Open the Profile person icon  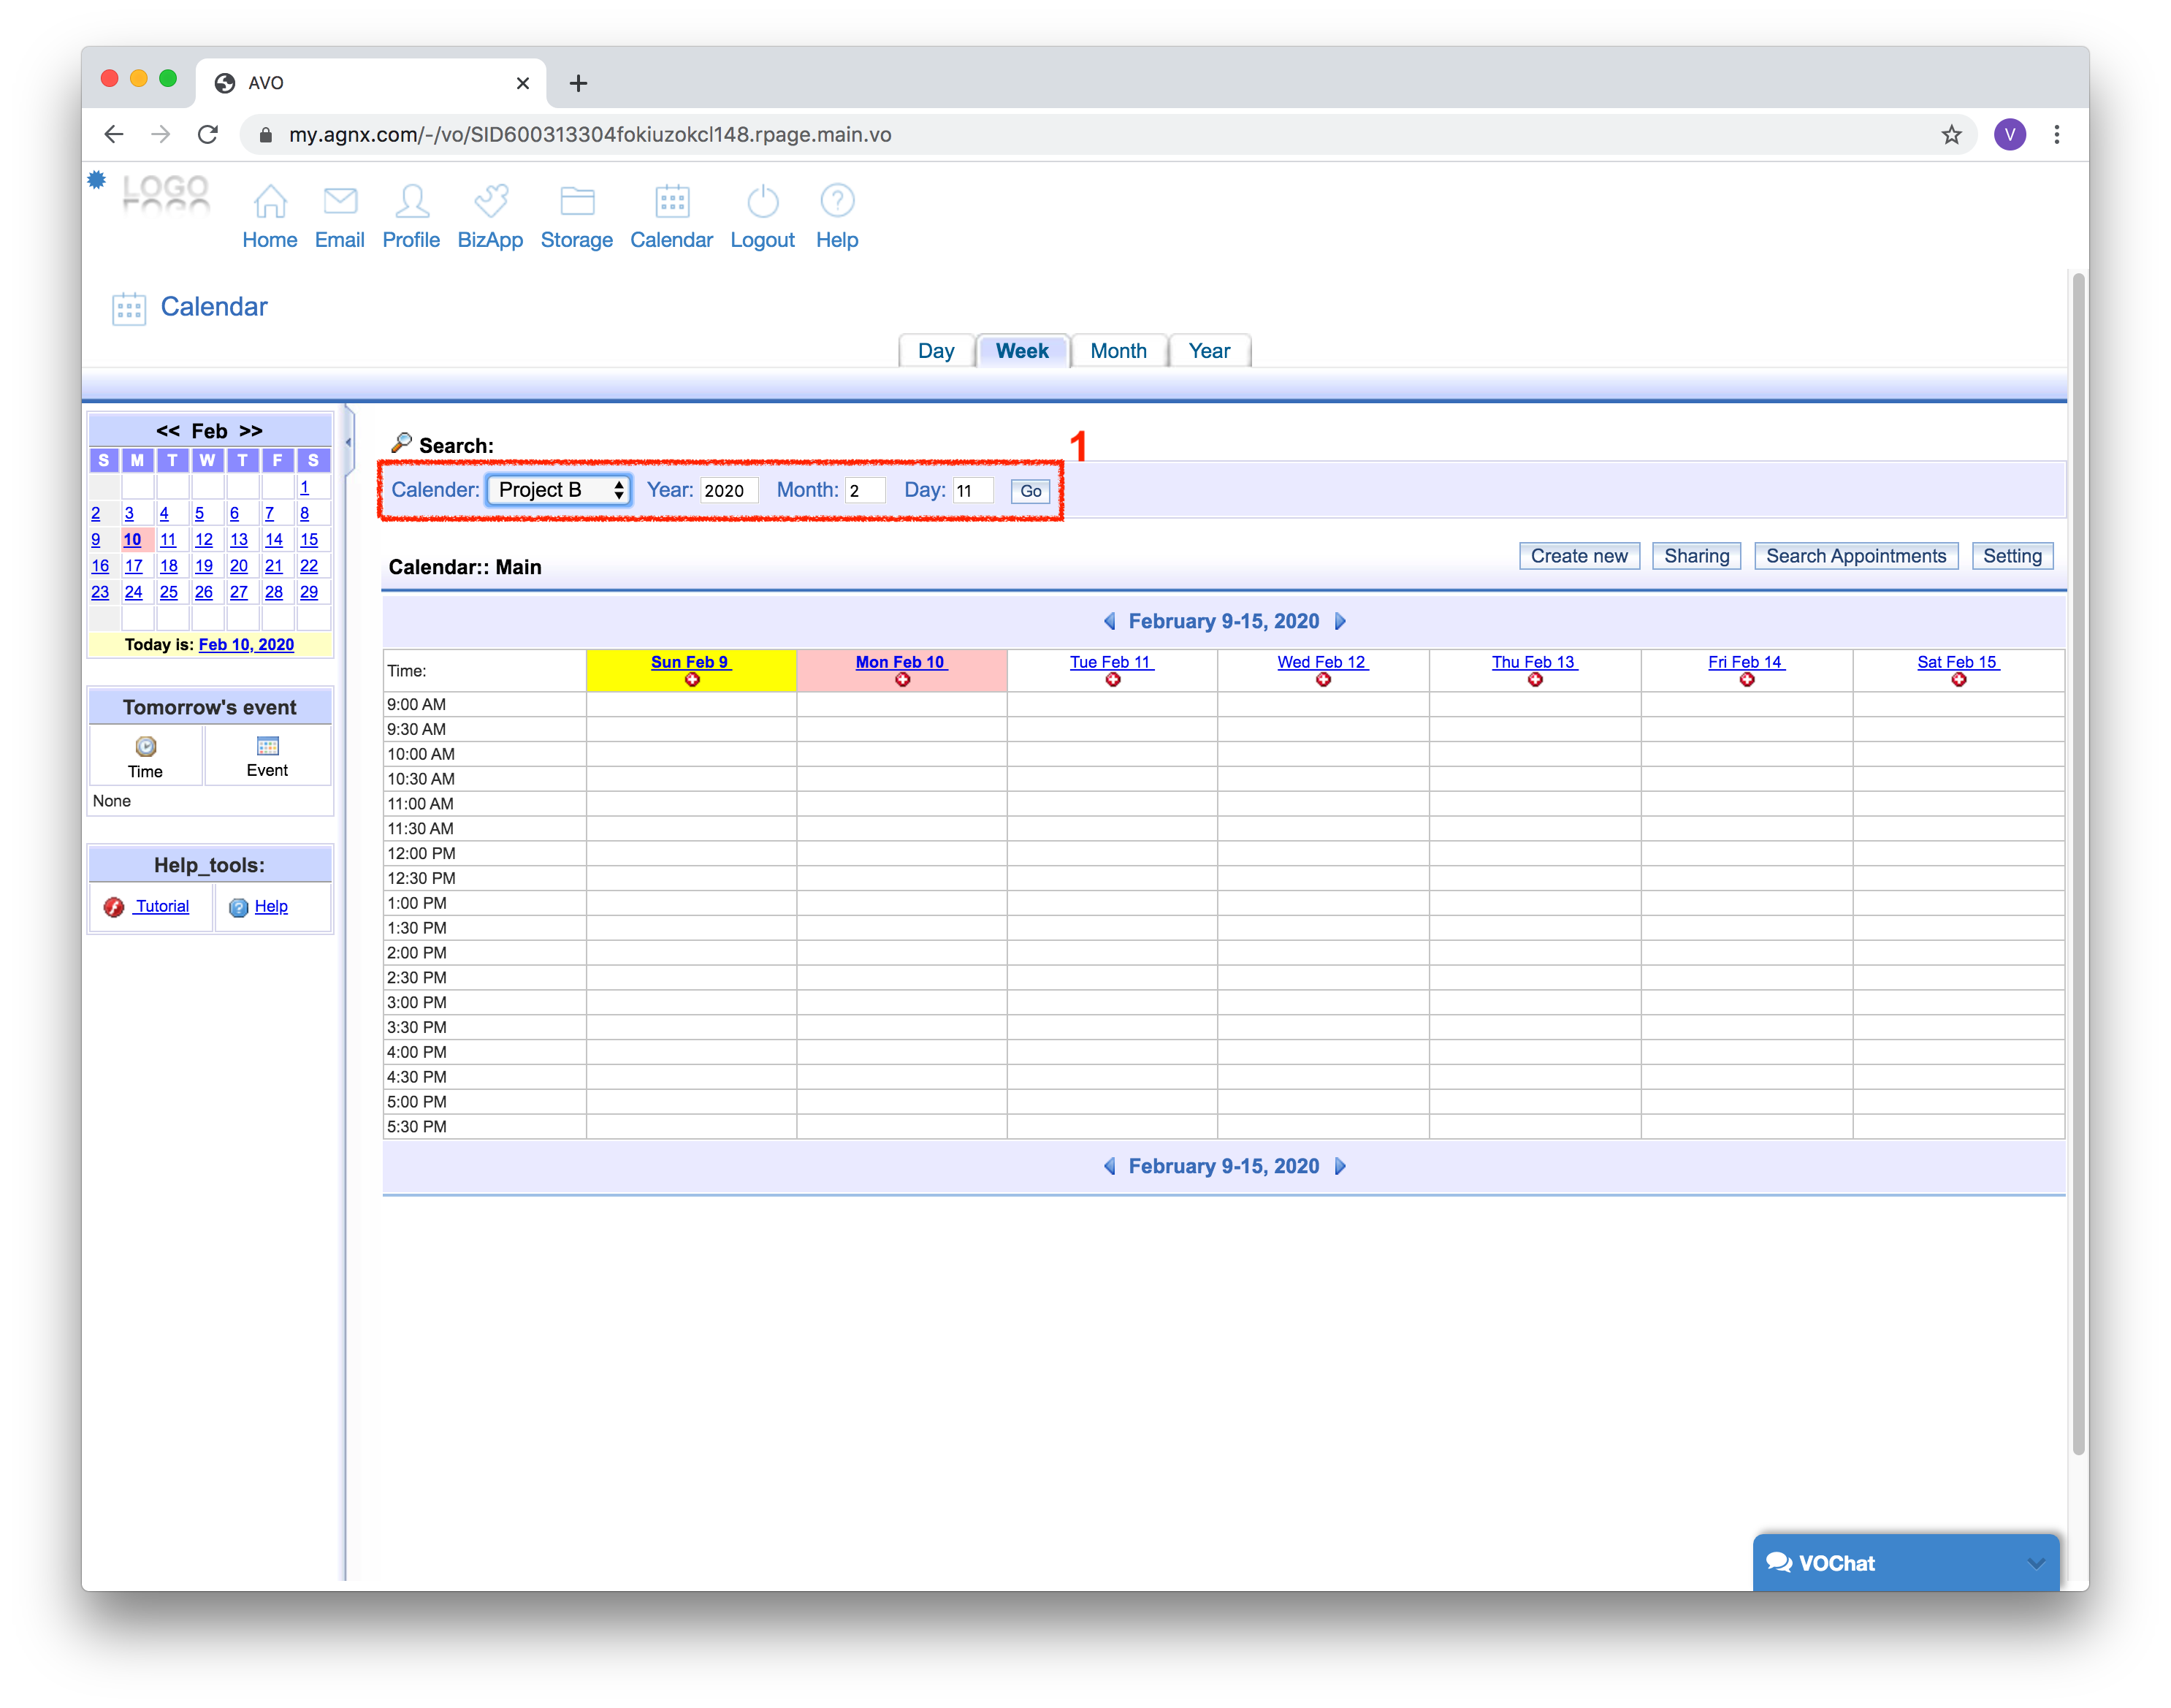[411, 201]
